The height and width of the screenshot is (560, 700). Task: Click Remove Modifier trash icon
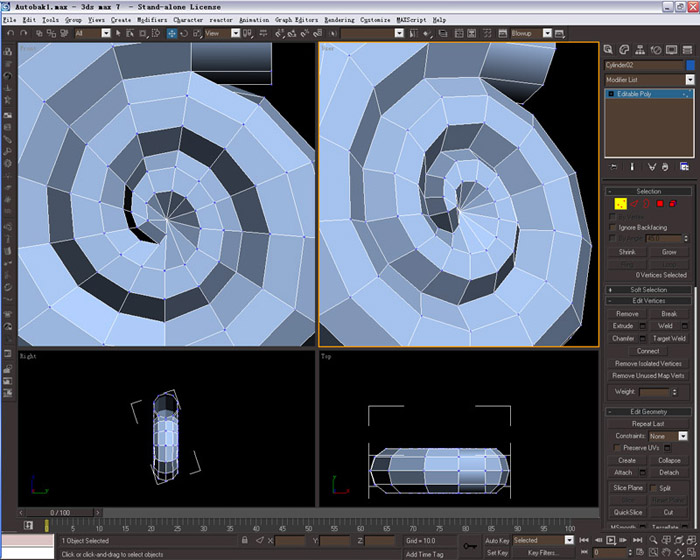(x=665, y=167)
